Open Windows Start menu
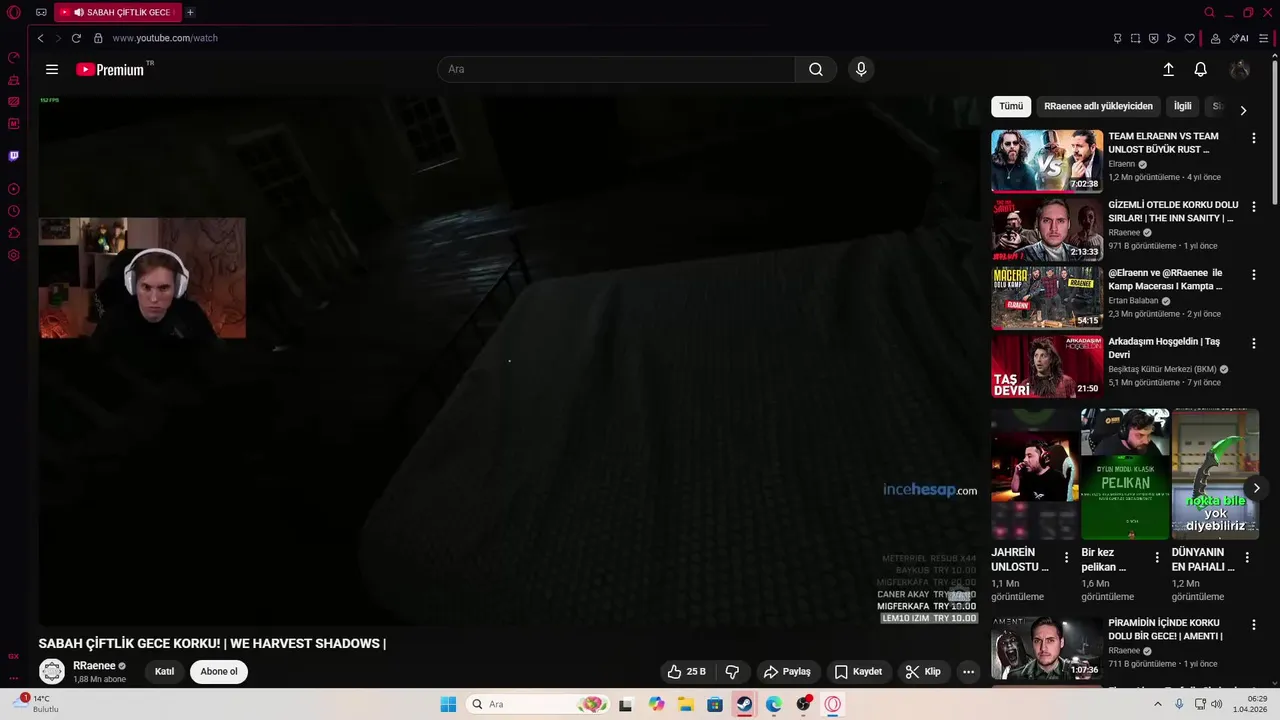 point(448,704)
